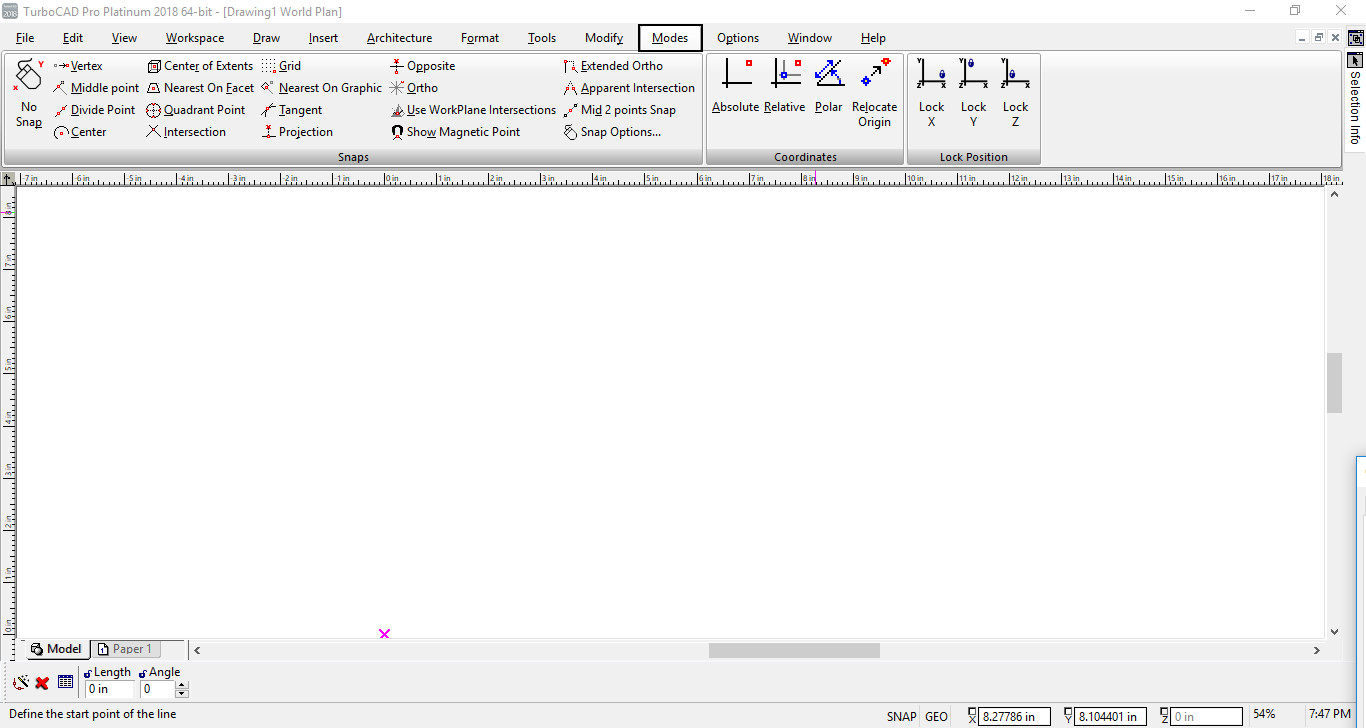The height and width of the screenshot is (728, 1366).
Task: Toggle the Length lock icon
Action: (88, 673)
